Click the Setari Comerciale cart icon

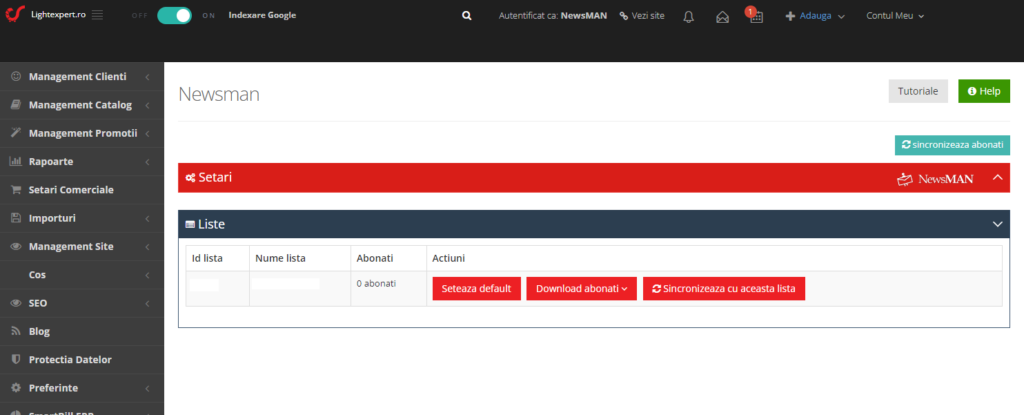(x=16, y=190)
